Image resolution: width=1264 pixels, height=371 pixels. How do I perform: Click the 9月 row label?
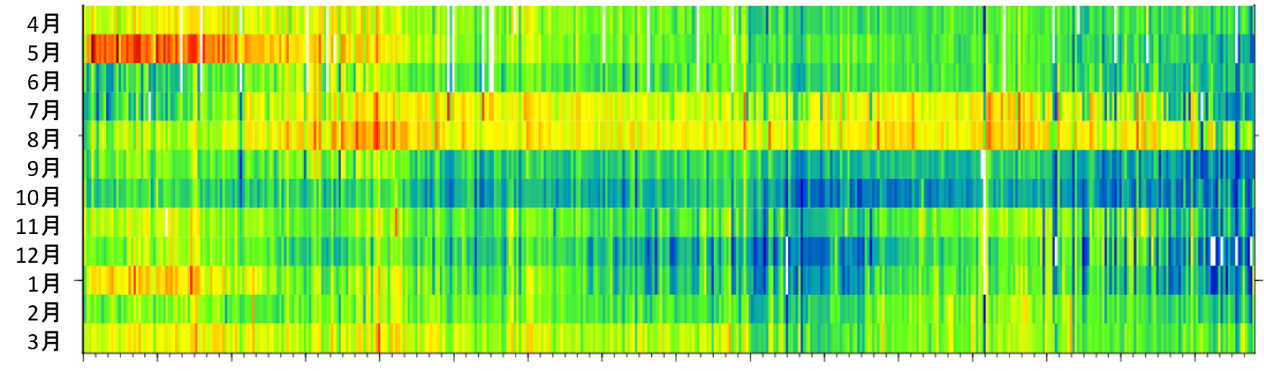coord(44,167)
